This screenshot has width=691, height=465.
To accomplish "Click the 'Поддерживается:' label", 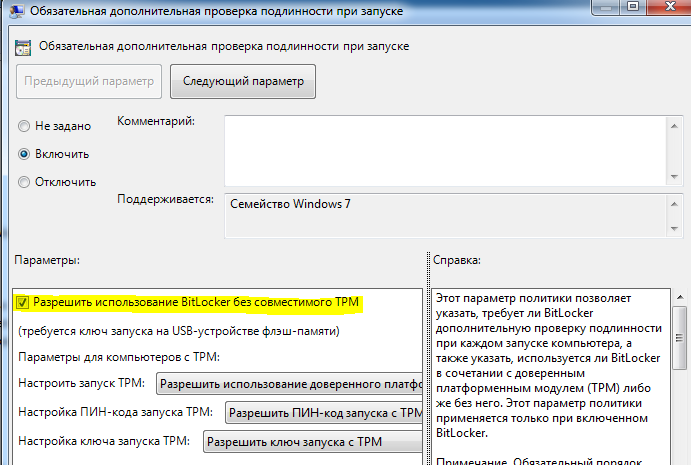I will click(x=165, y=199).
